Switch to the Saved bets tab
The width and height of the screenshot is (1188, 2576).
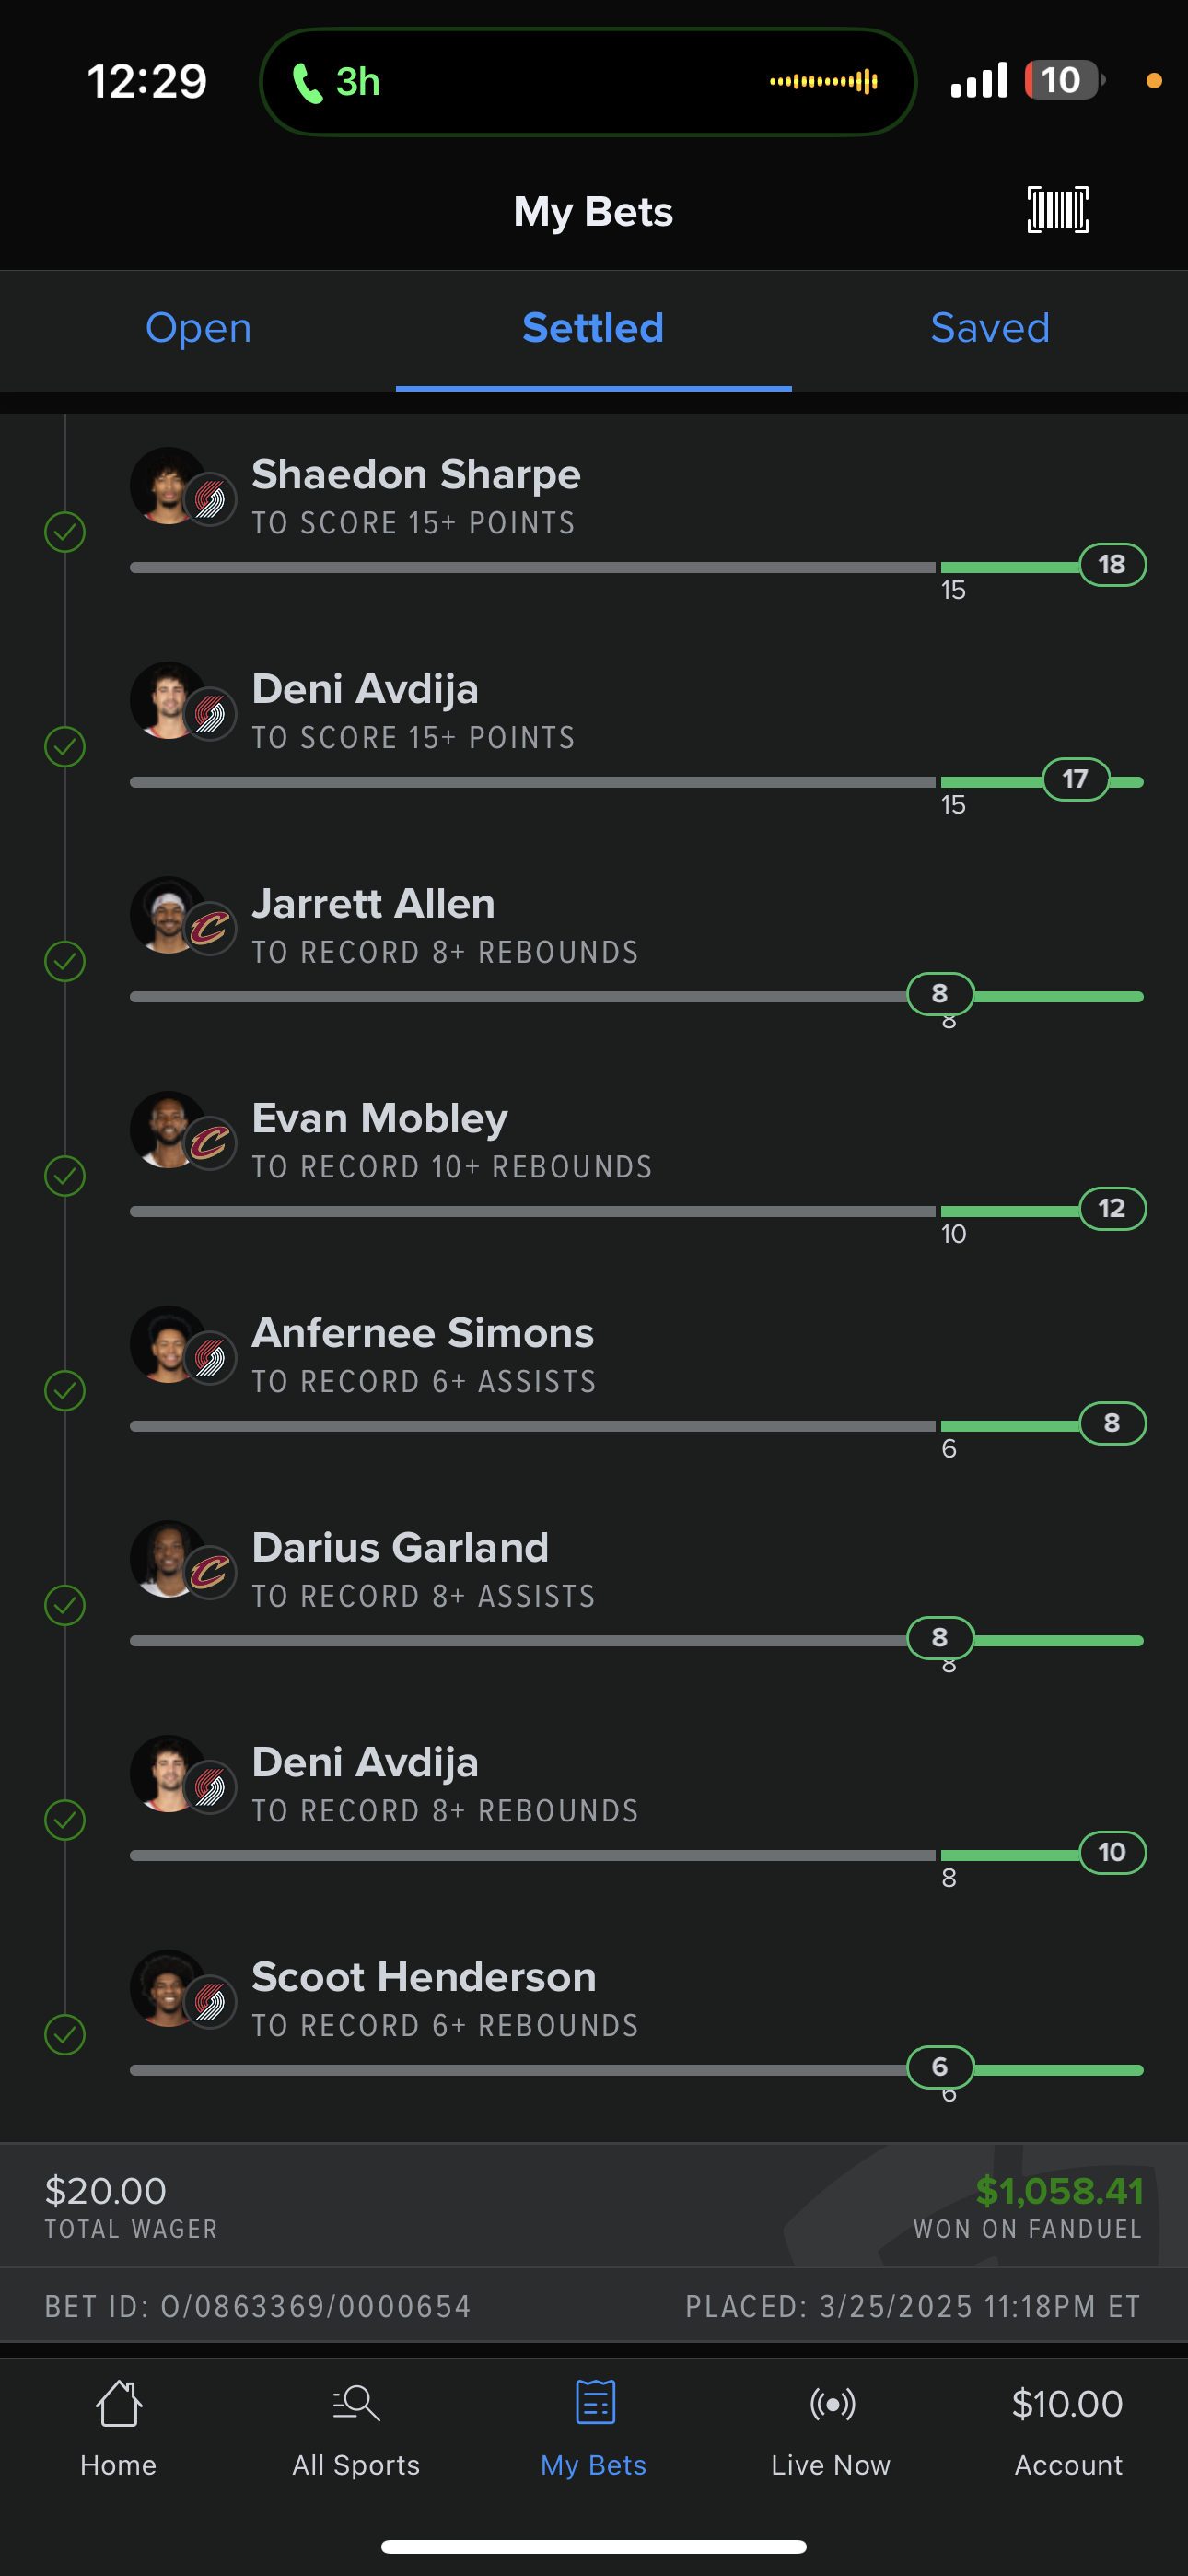(990, 328)
